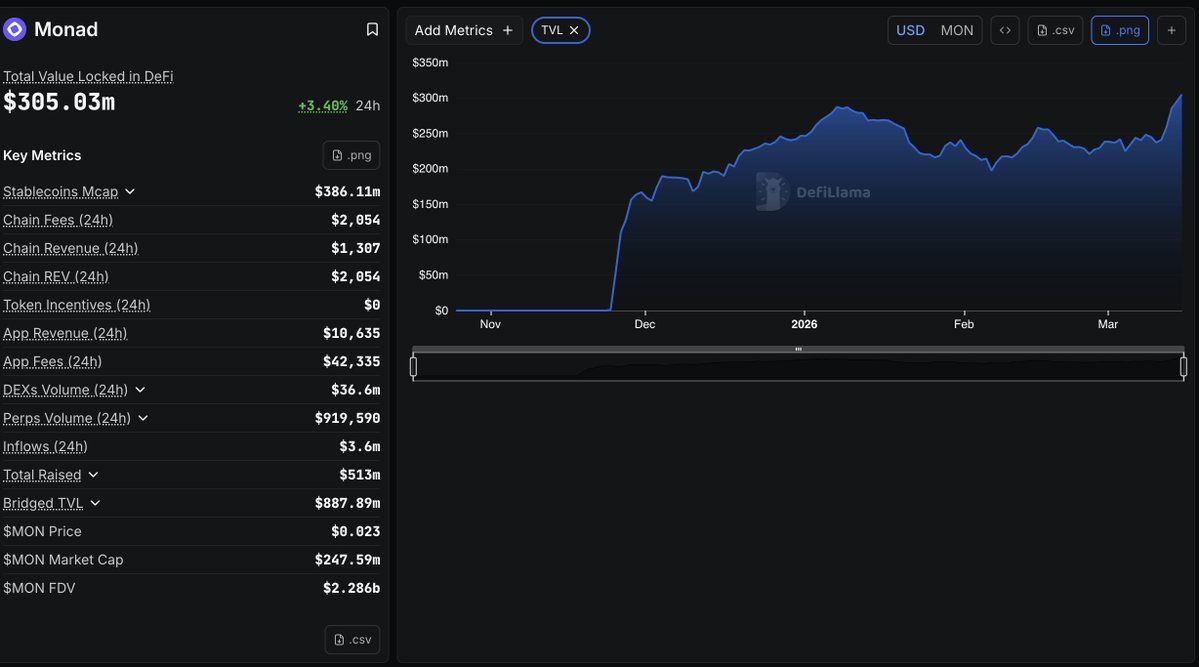Image resolution: width=1199 pixels, height=667 pixels.
Task: Click the $919,590 perps volume value
Action: point(347,418)
